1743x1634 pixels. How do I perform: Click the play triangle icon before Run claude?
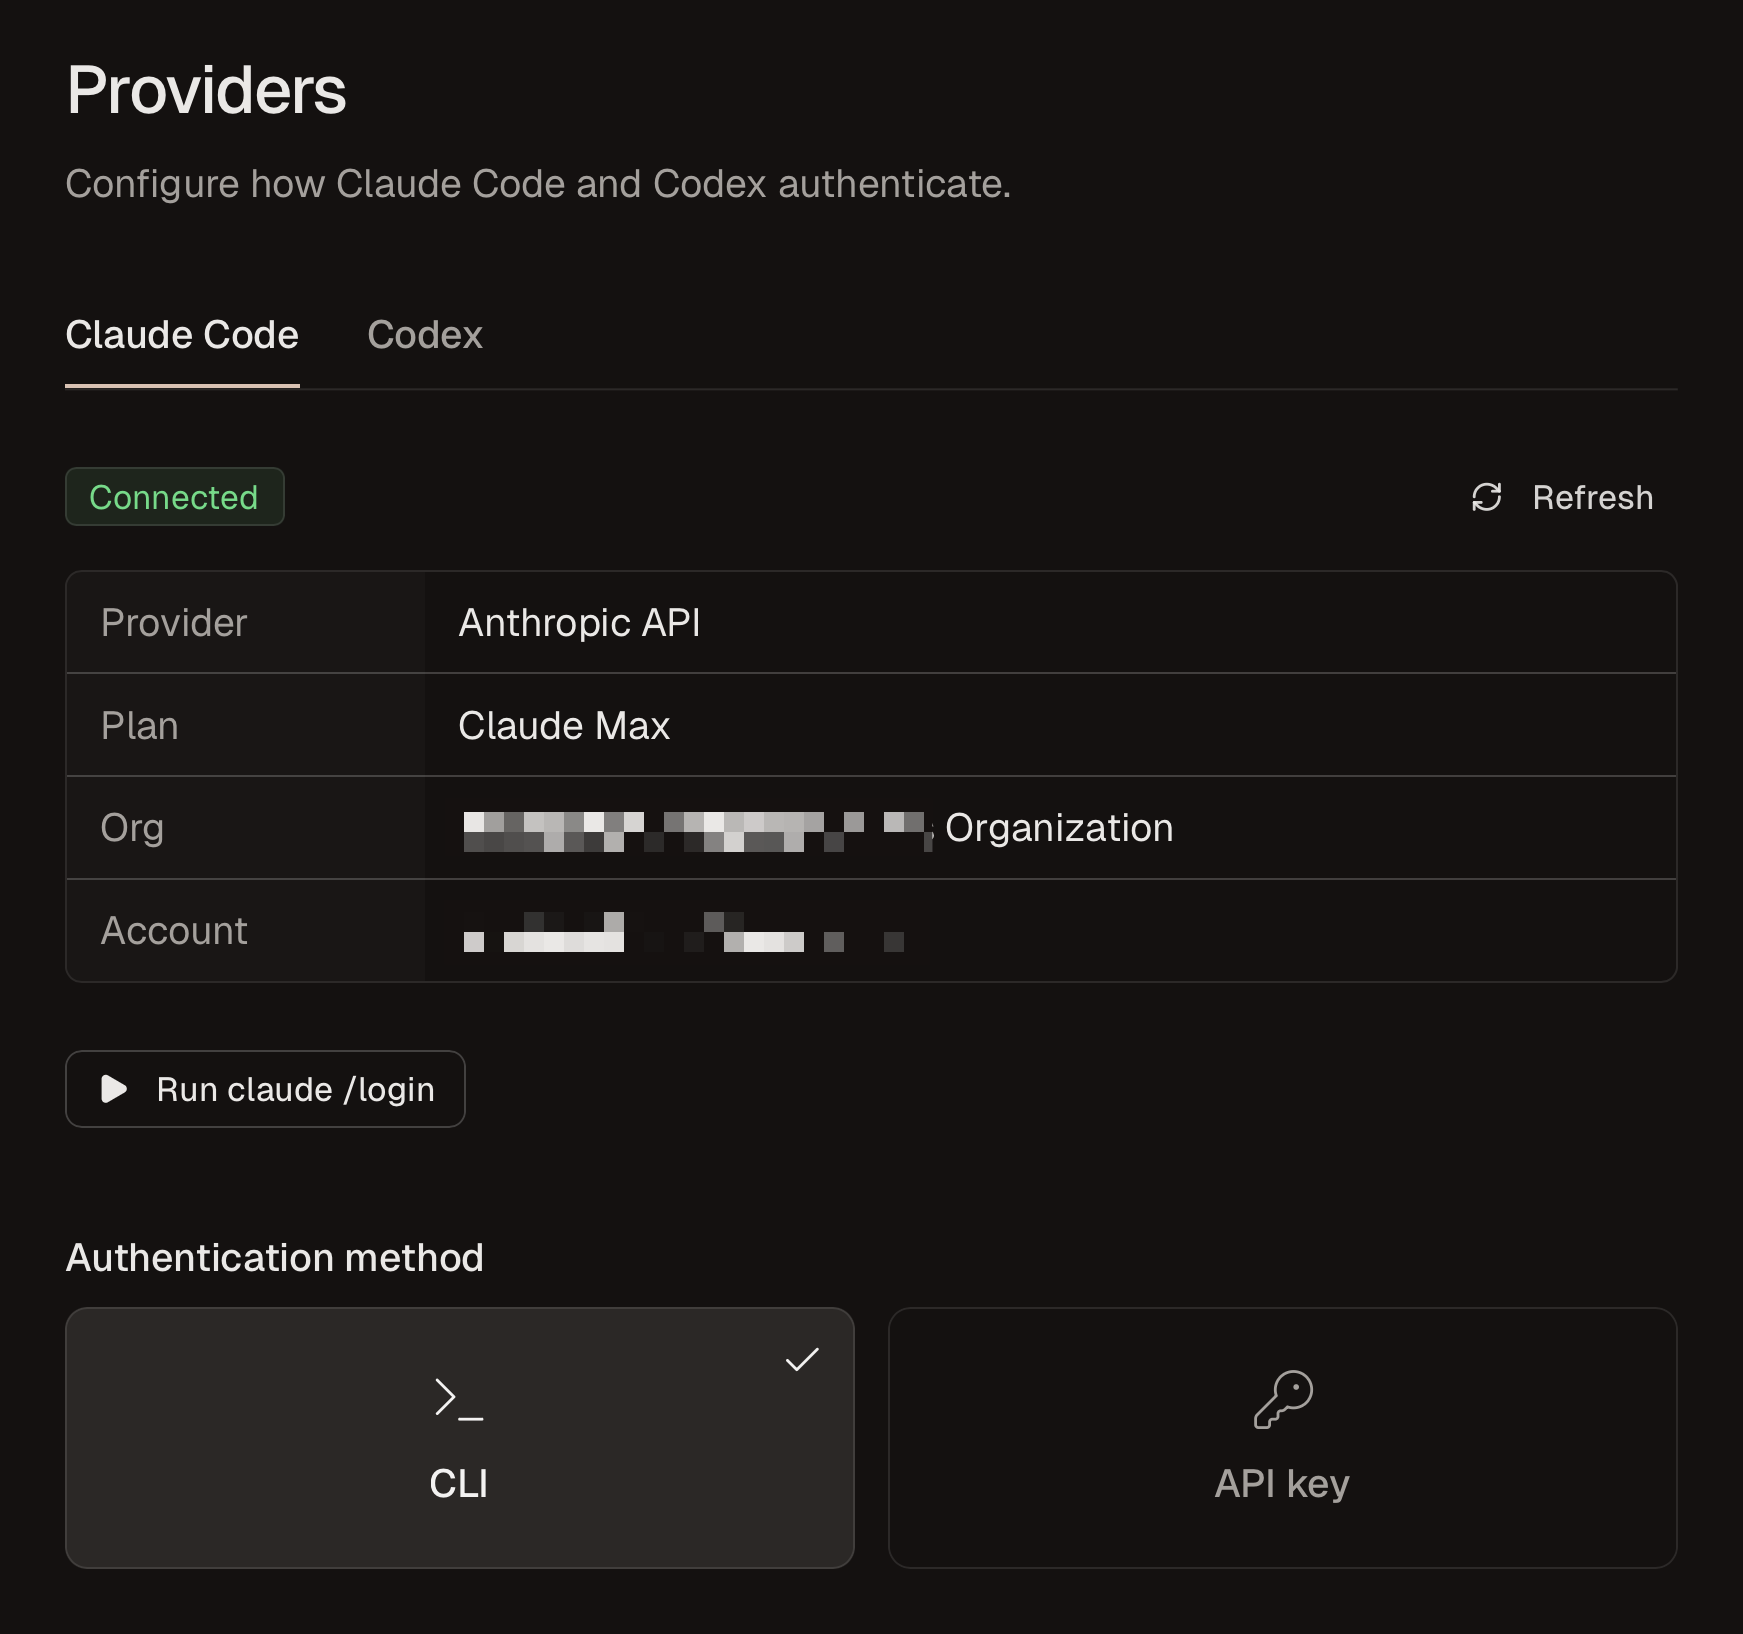click(114, 1089)
